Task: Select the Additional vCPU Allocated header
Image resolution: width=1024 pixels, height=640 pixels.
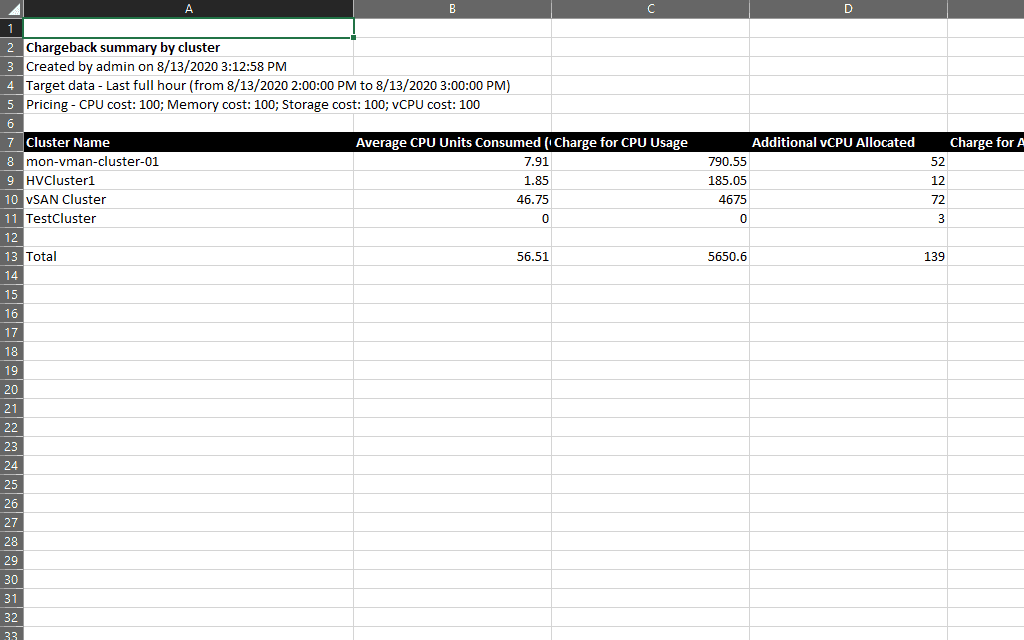Action: click(848, 142)
